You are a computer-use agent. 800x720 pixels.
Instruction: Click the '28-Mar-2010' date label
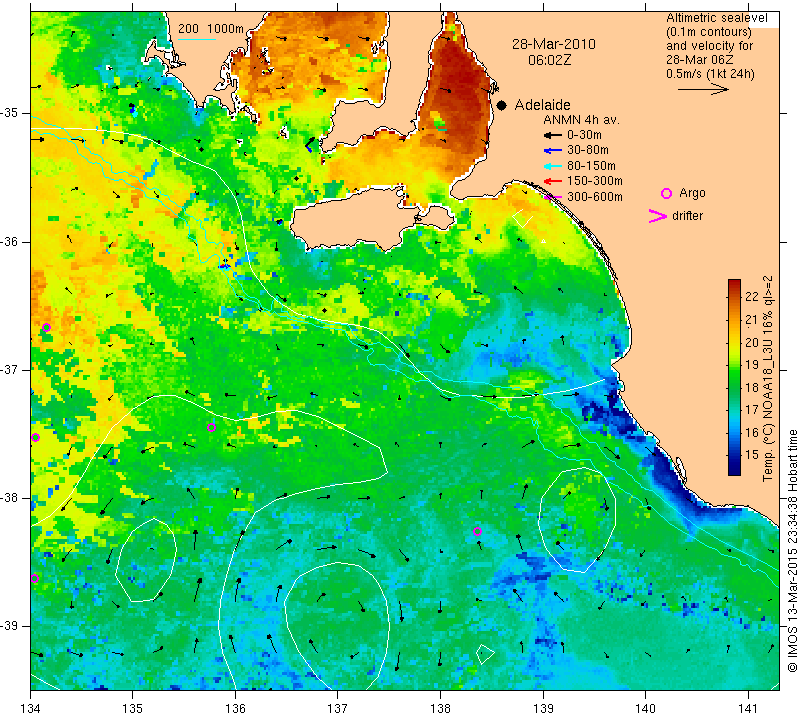554,44
